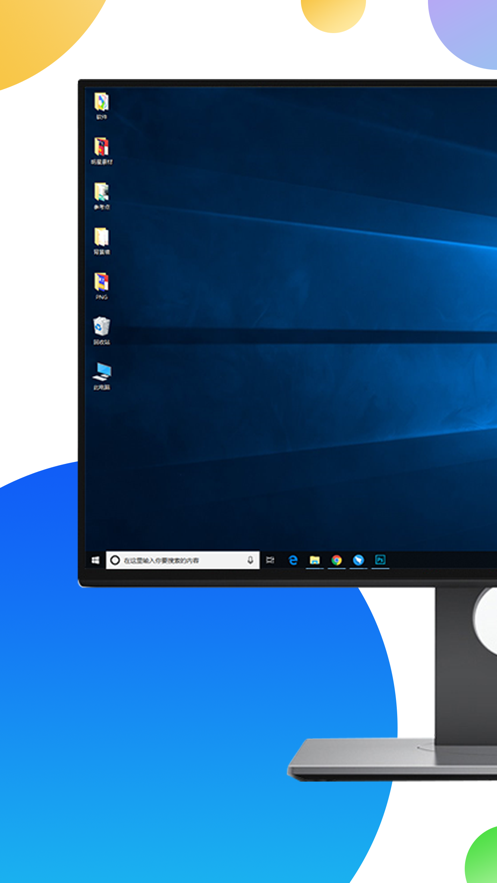497x883 pixels.
Task: Open the Recycle Bin
Action: point(101,331)
